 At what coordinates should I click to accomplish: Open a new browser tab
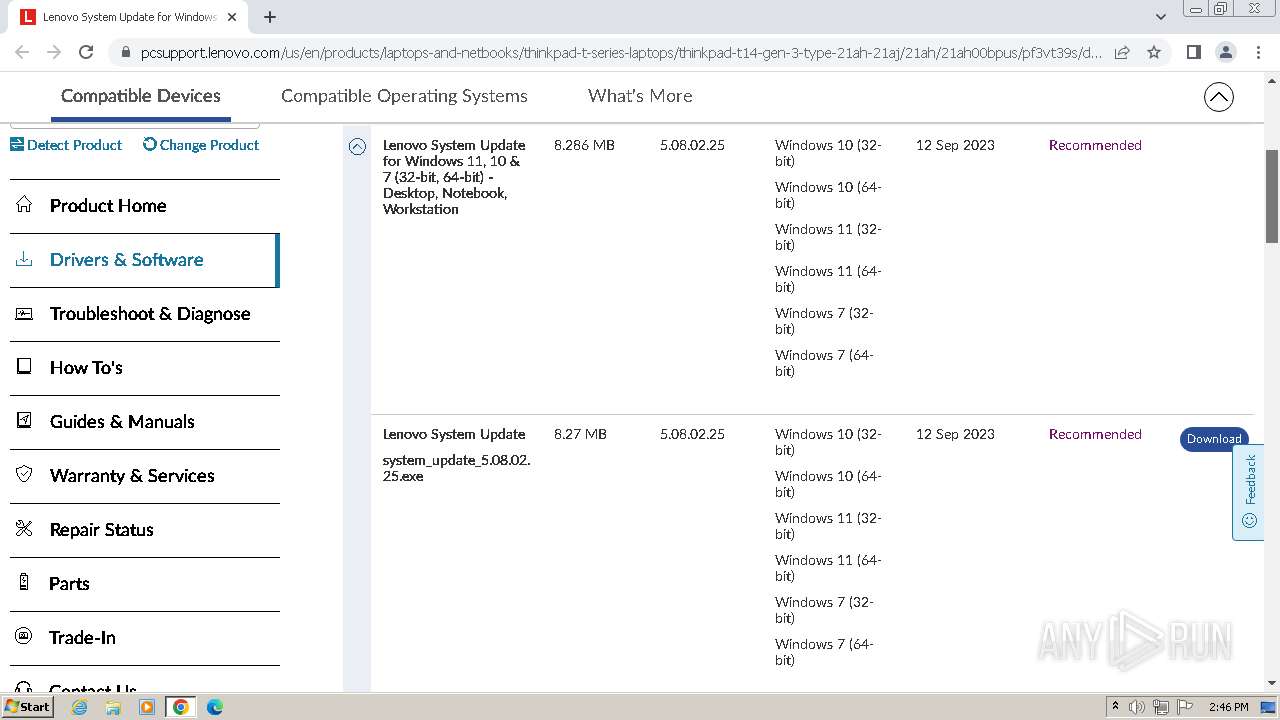[270, 17]
